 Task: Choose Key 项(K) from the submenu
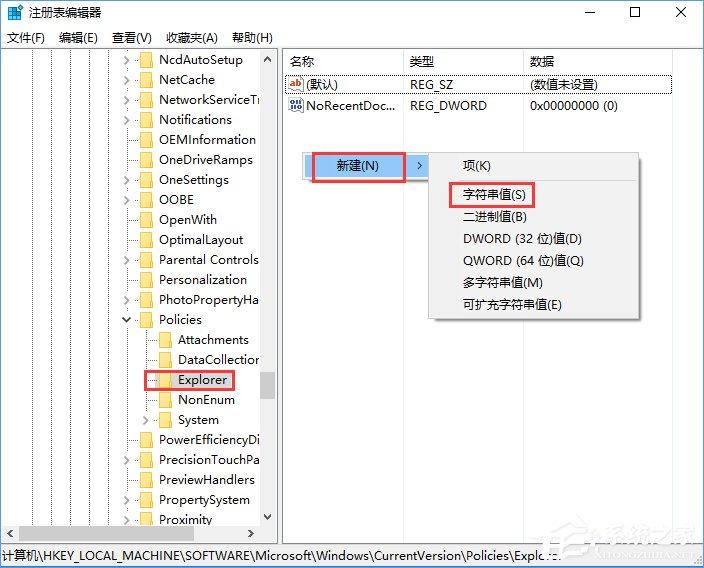point(477,166)
